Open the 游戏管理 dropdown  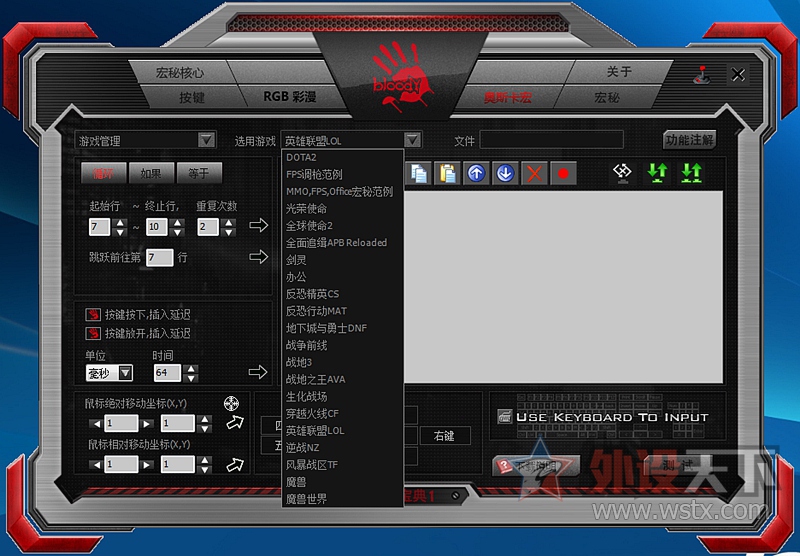pos(206,140)
